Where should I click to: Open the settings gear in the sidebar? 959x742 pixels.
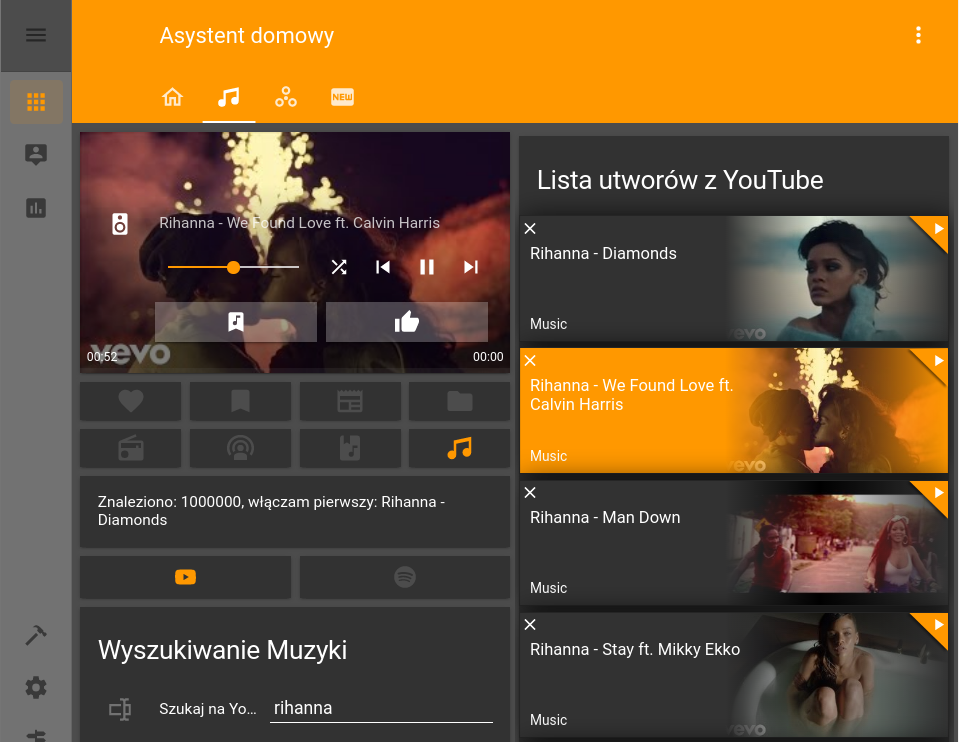pos(36,688)
